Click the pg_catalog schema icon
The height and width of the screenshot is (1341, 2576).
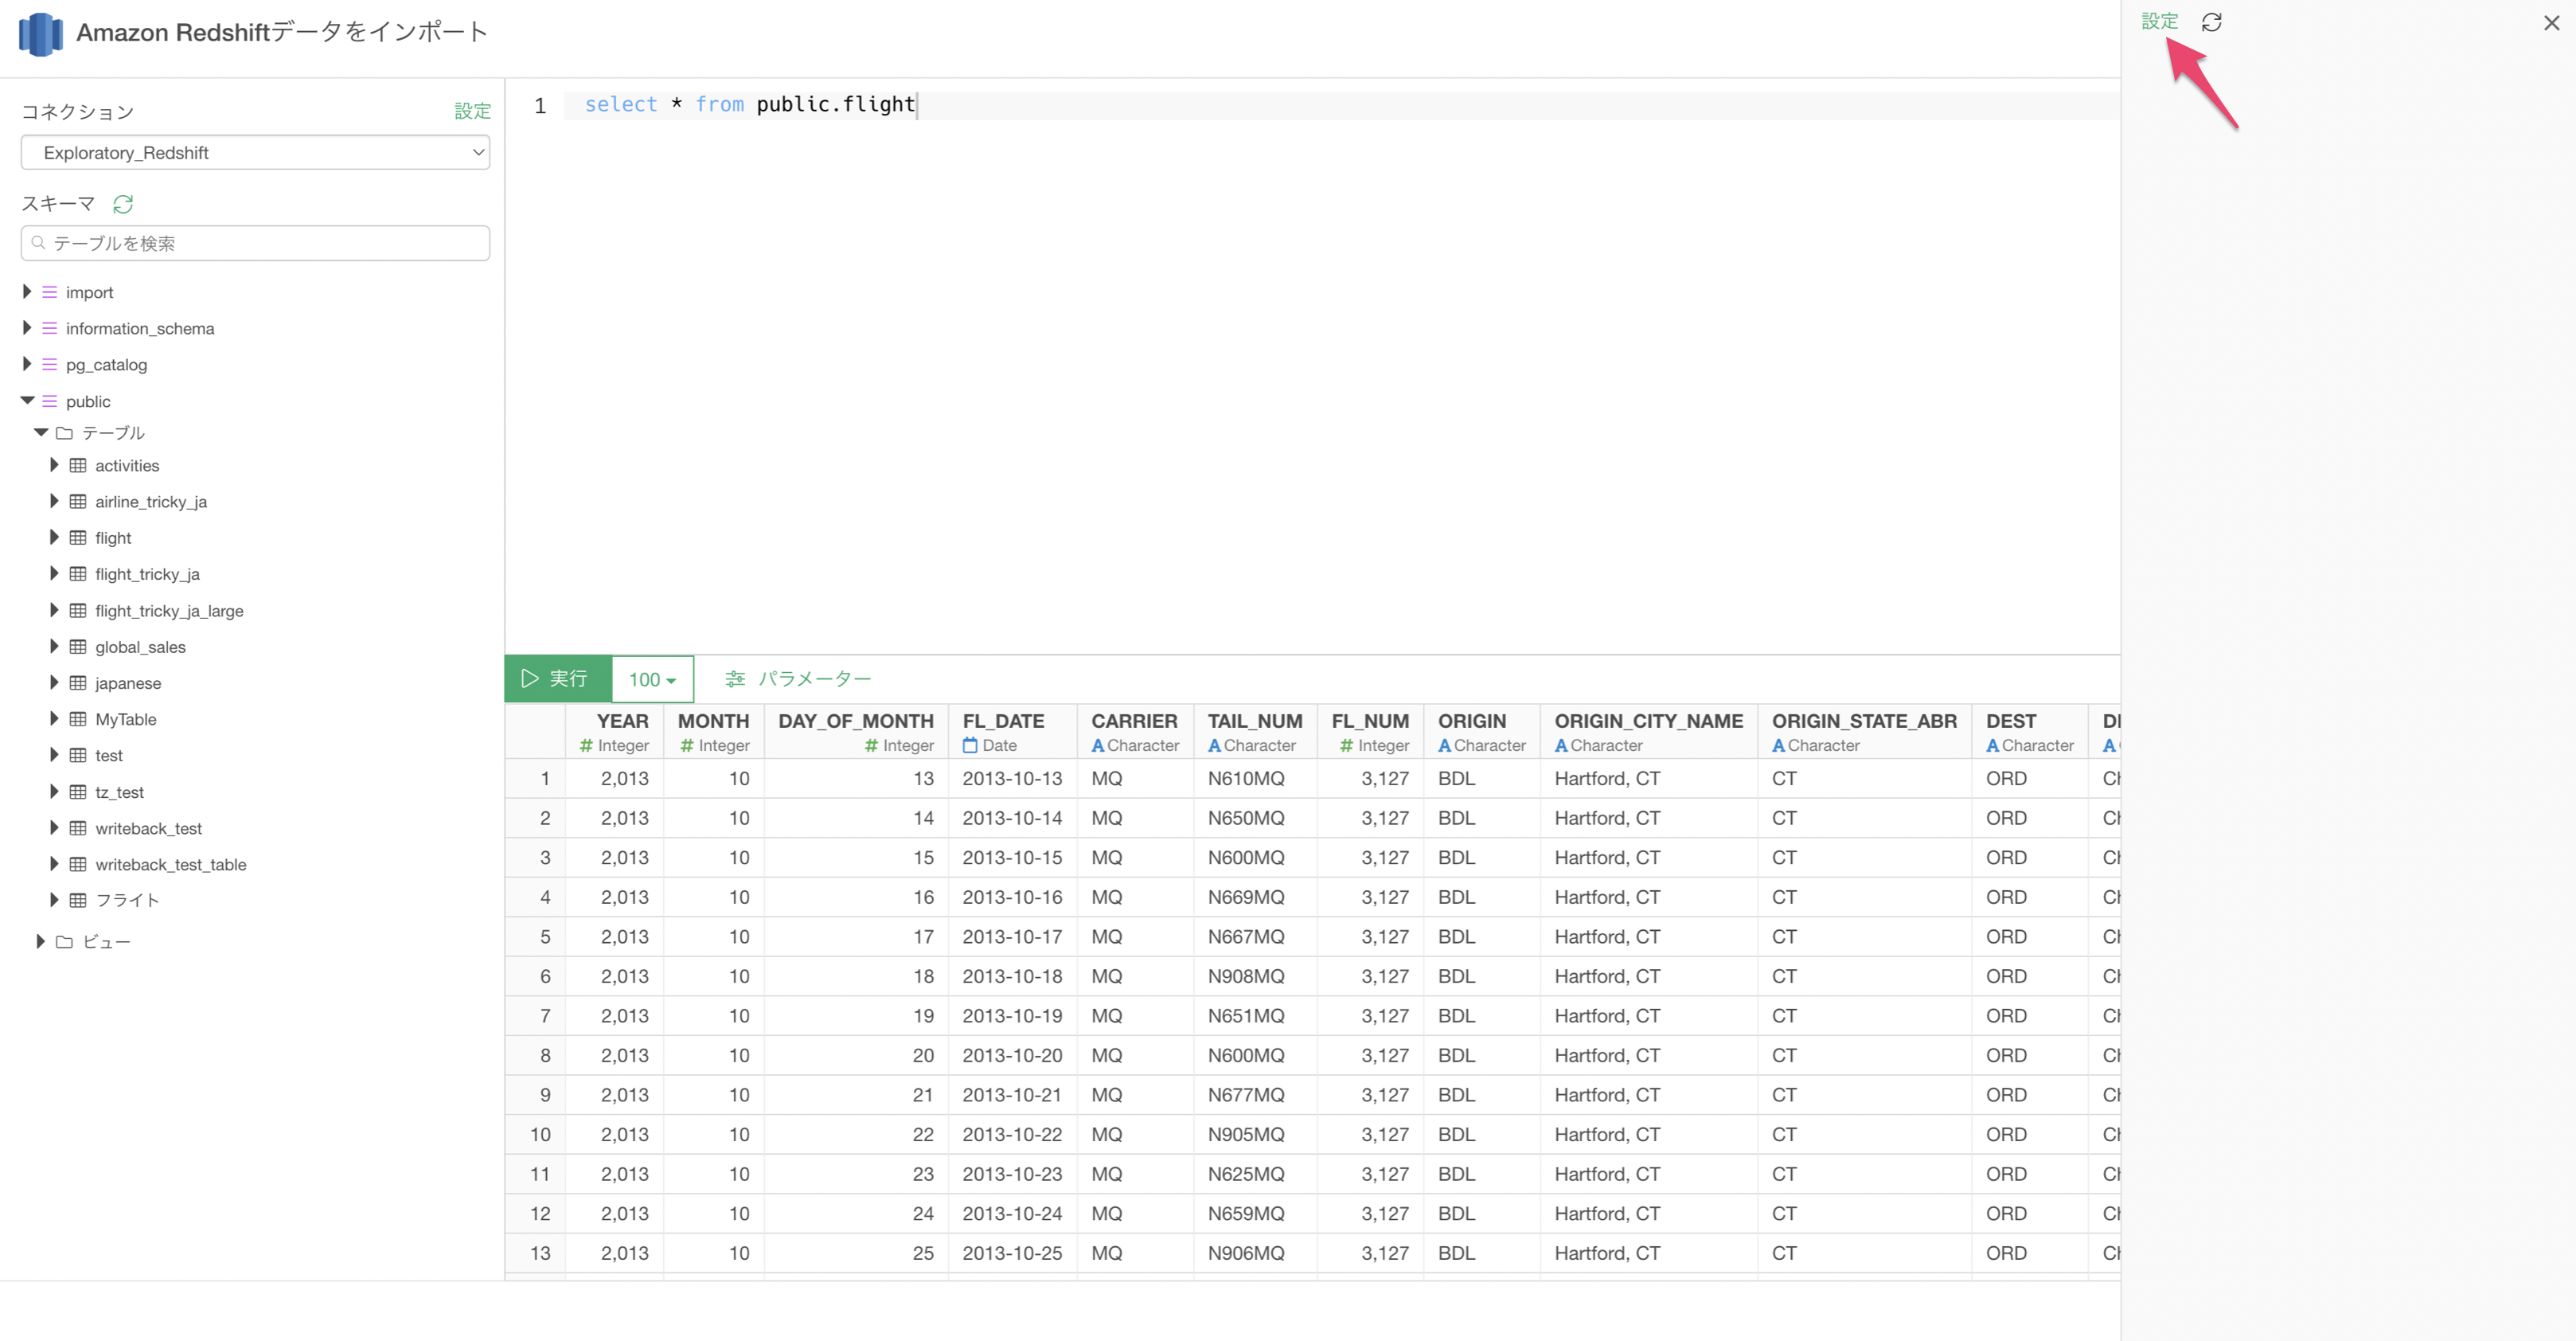[49, 364]
